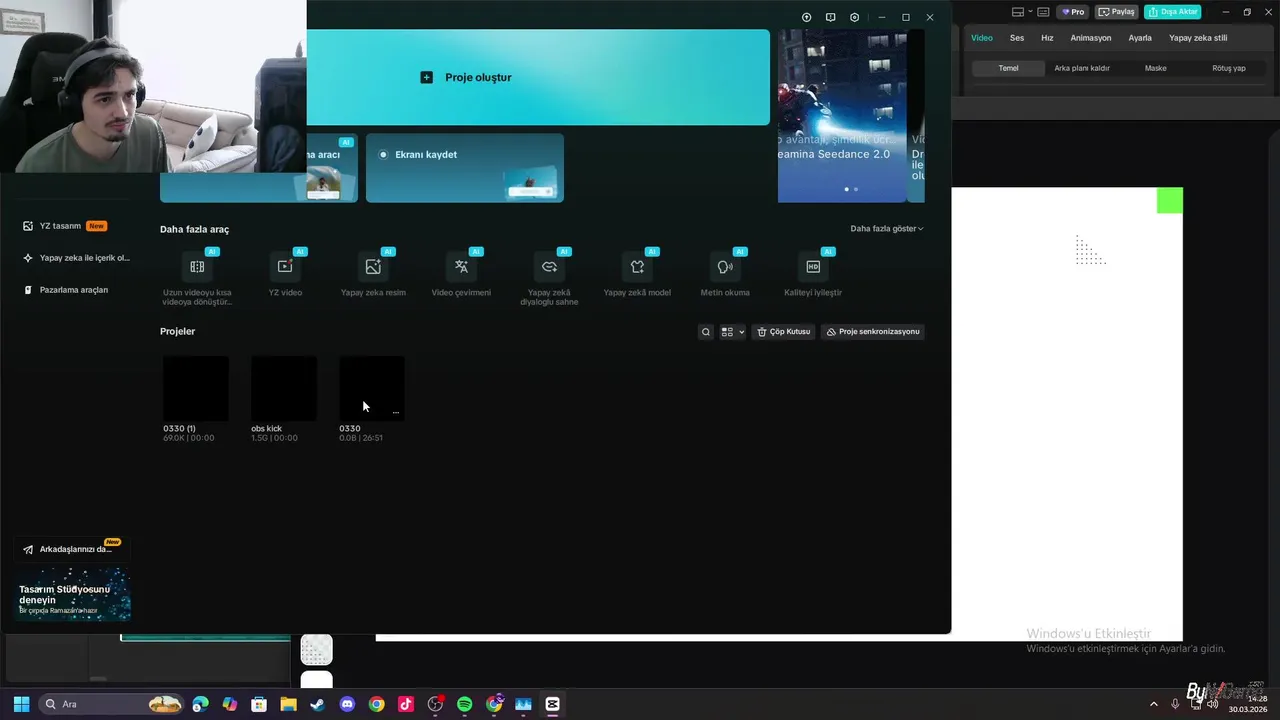Image resolution: width=1280 pixels, height=720 pixels.
Task: Open Steam from the taskbar
Action: 318,704
